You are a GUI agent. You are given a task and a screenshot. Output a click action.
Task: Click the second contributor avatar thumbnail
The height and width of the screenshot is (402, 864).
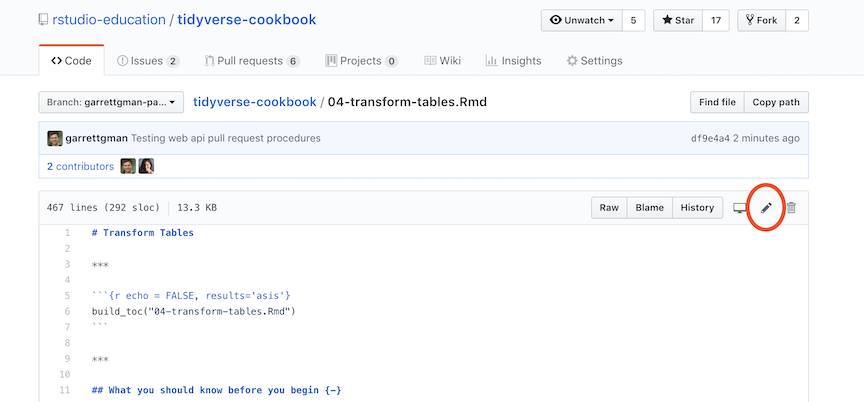click(x=145, y=166)
